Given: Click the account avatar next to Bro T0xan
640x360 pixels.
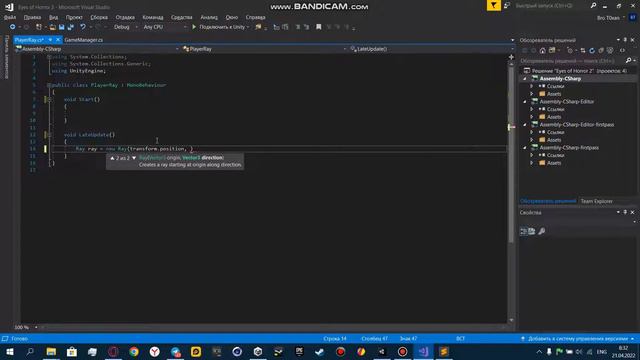Looking at the screenshot, I should pyautogui.click(x=632, y=18).
